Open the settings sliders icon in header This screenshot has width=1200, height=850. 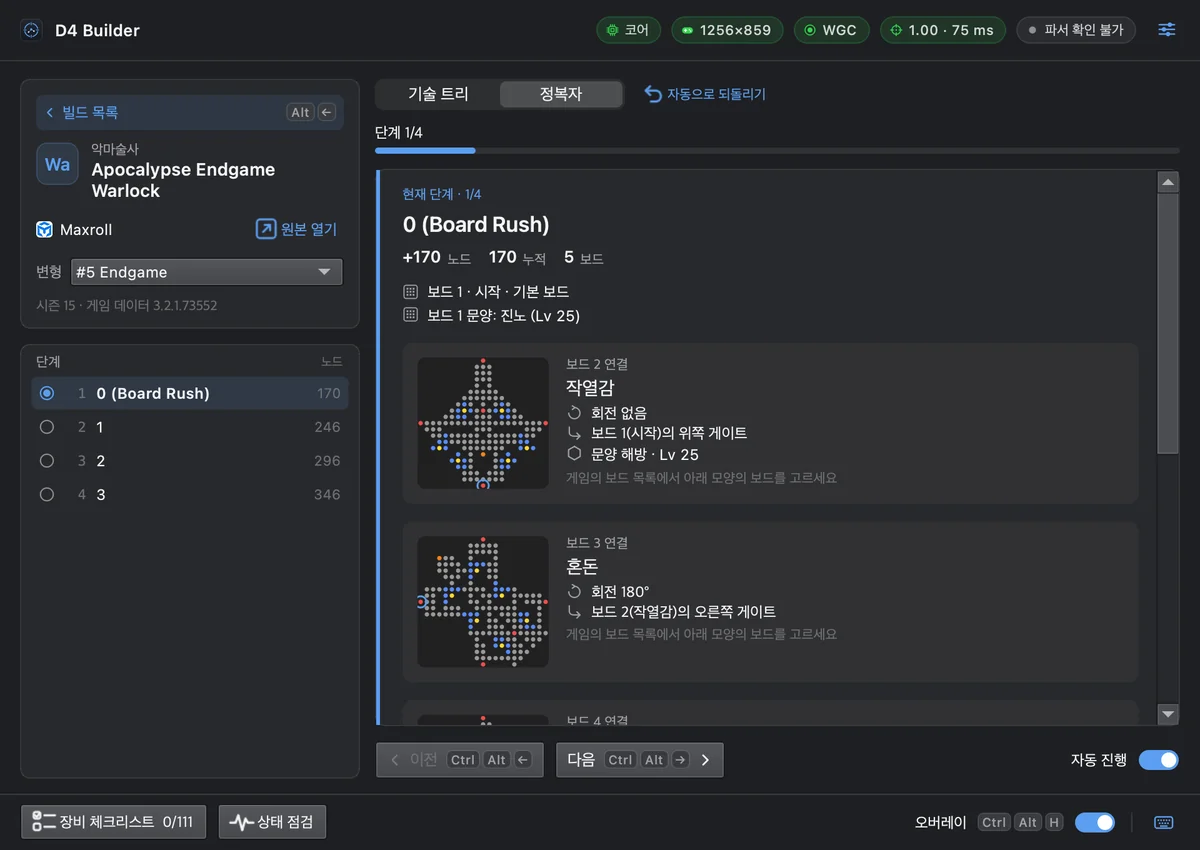(x=1167, y=30)
